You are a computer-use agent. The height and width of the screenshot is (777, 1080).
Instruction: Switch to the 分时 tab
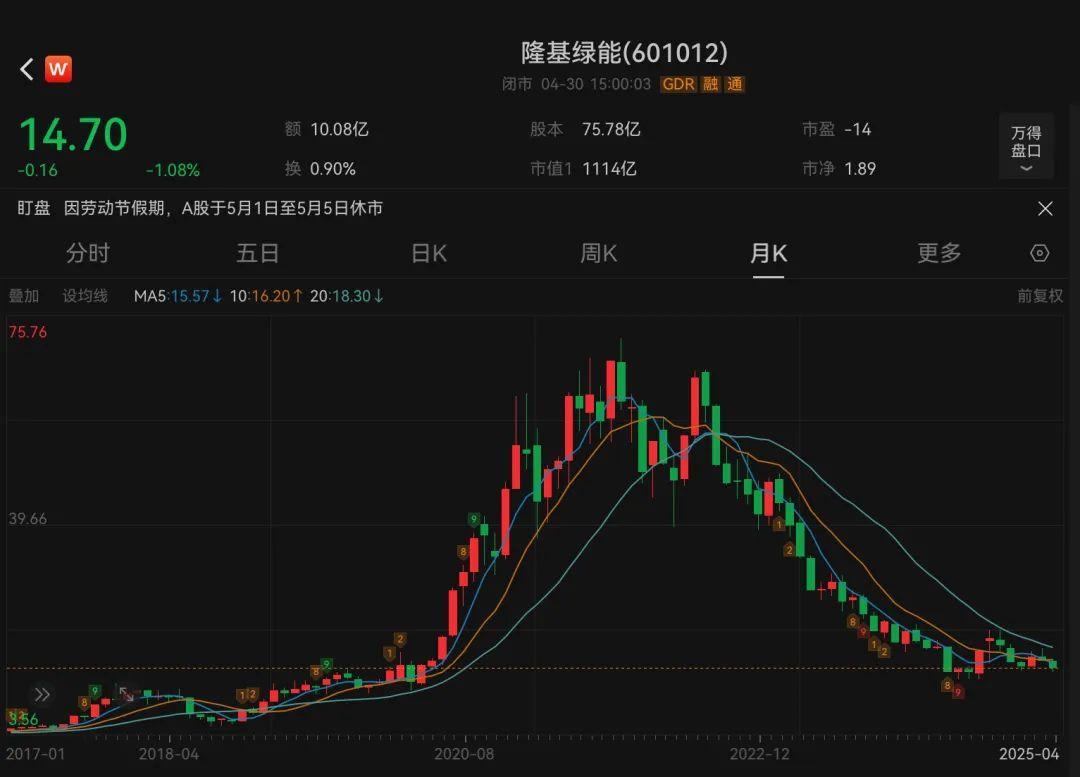coord(87,253)
